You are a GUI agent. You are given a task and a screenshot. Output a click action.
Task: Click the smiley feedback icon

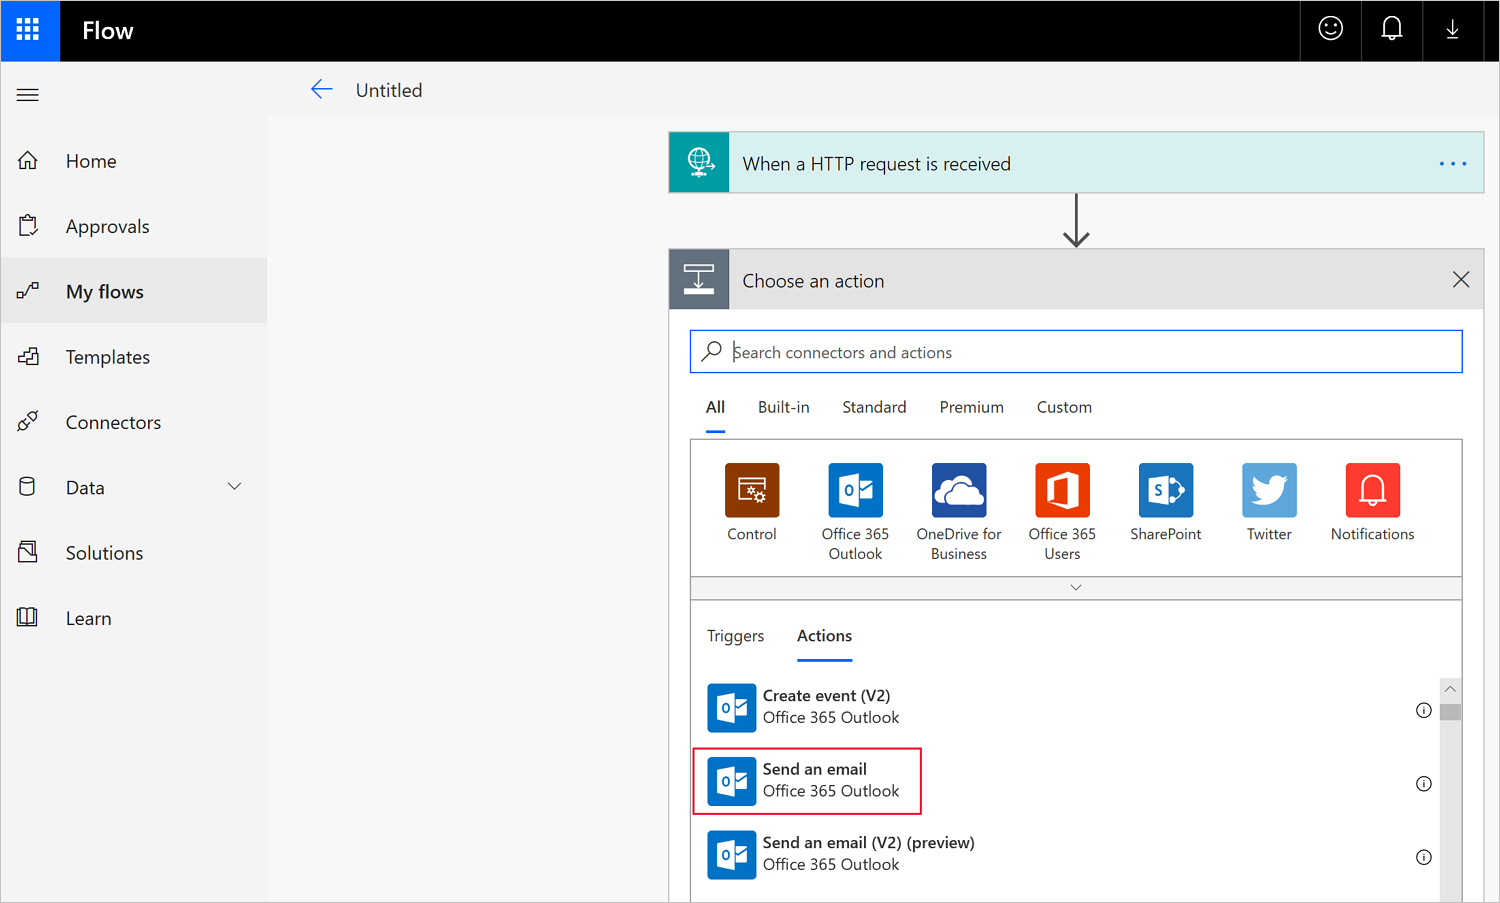pyautogui.click(x=1330, y=29)
